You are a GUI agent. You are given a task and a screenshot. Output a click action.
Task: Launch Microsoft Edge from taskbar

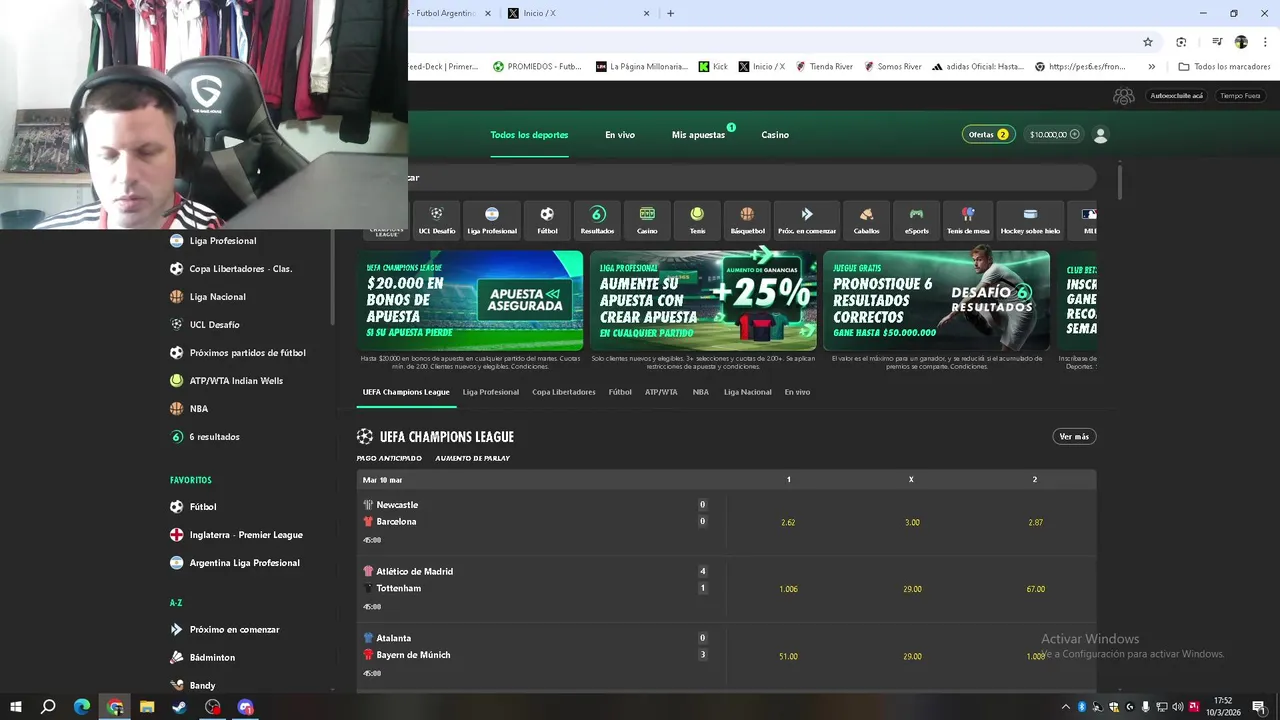(x=82, y=707)
